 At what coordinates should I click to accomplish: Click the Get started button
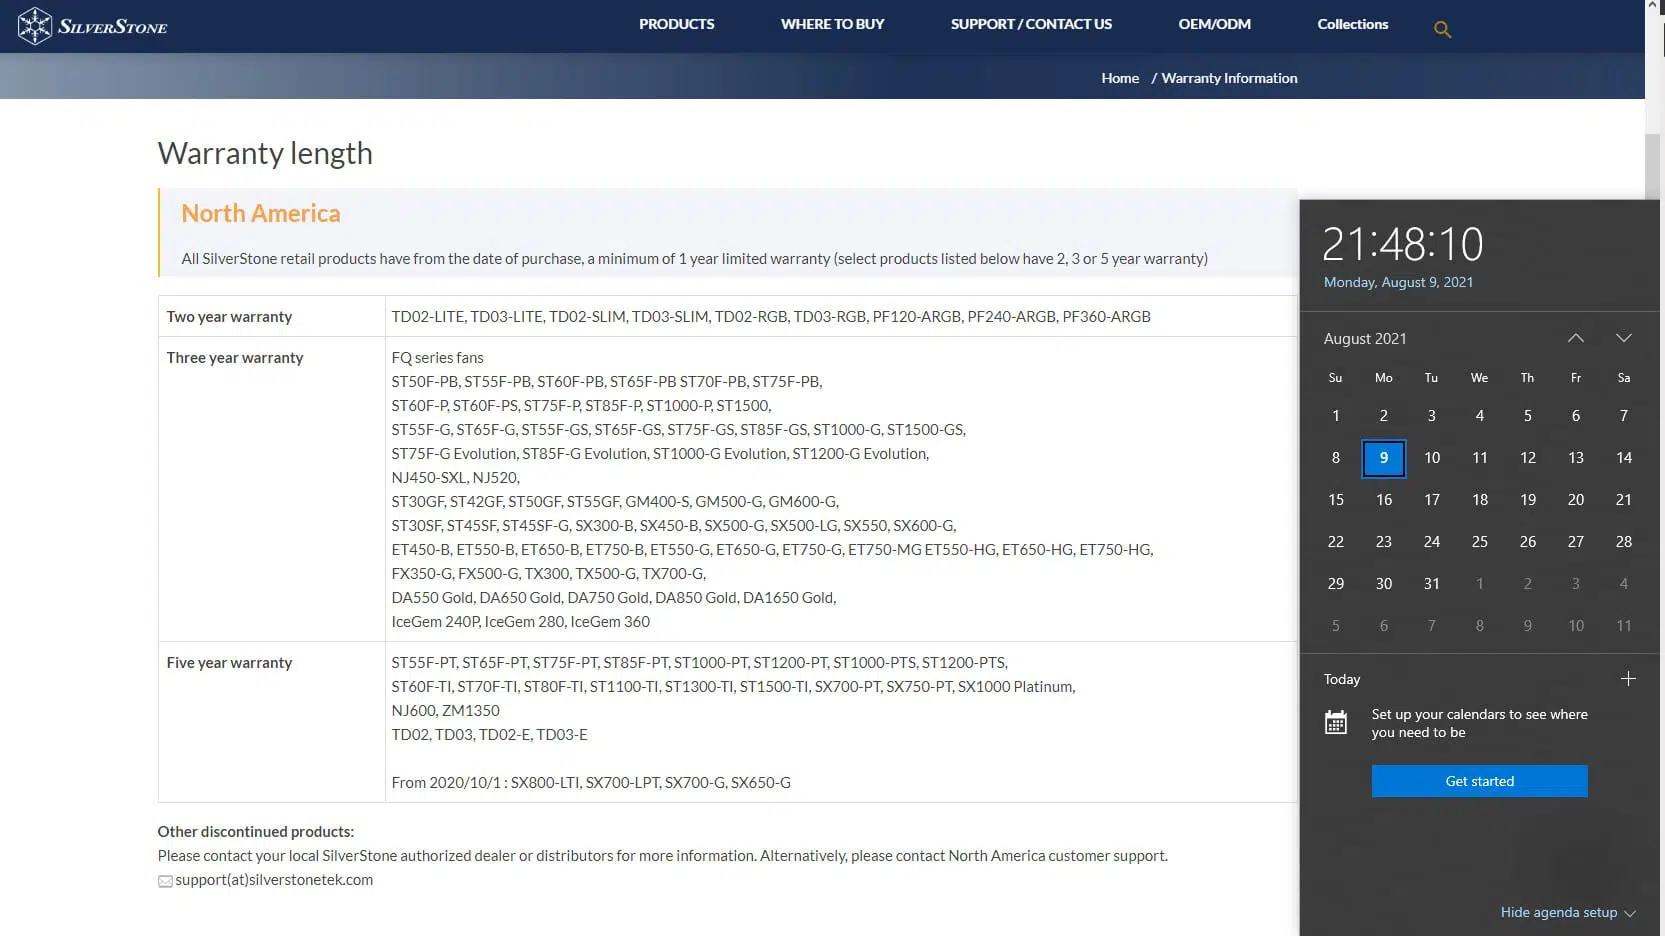pos(1479,781)
